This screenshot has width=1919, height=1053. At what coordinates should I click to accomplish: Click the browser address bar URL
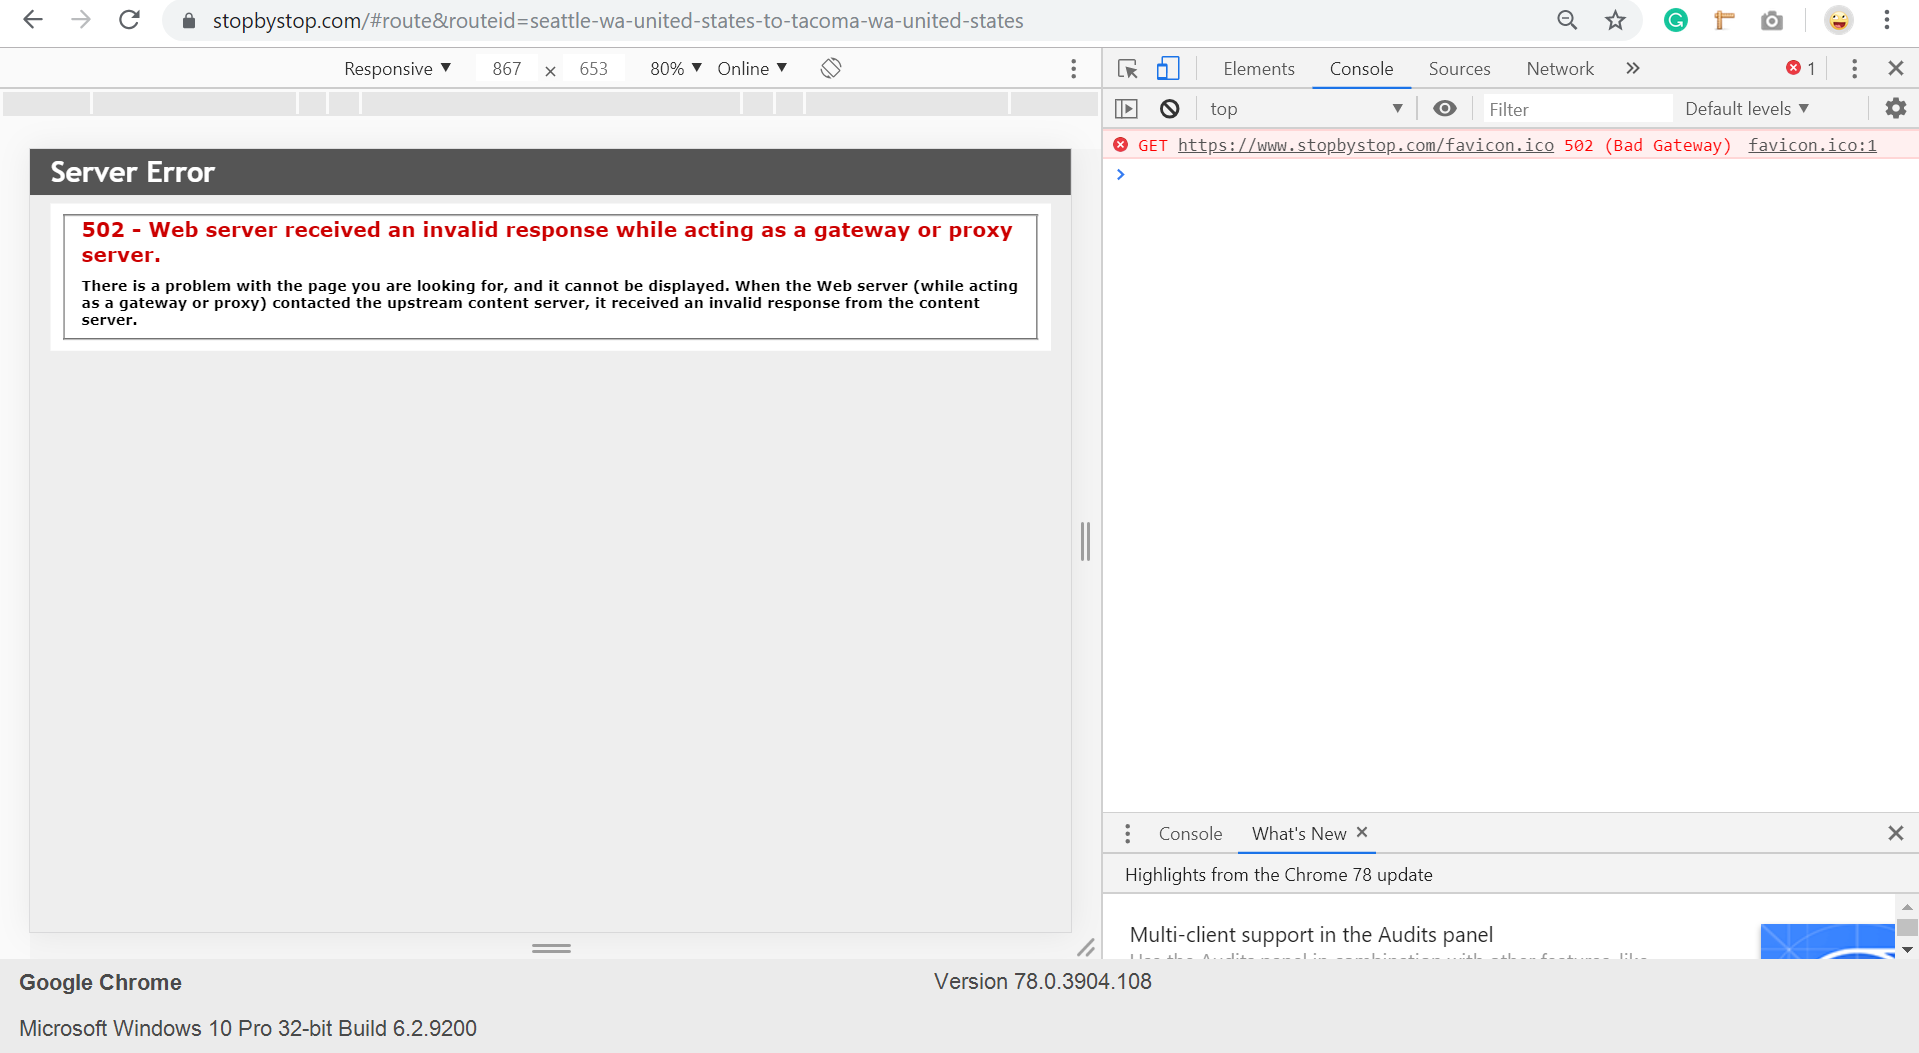point(618,20)
